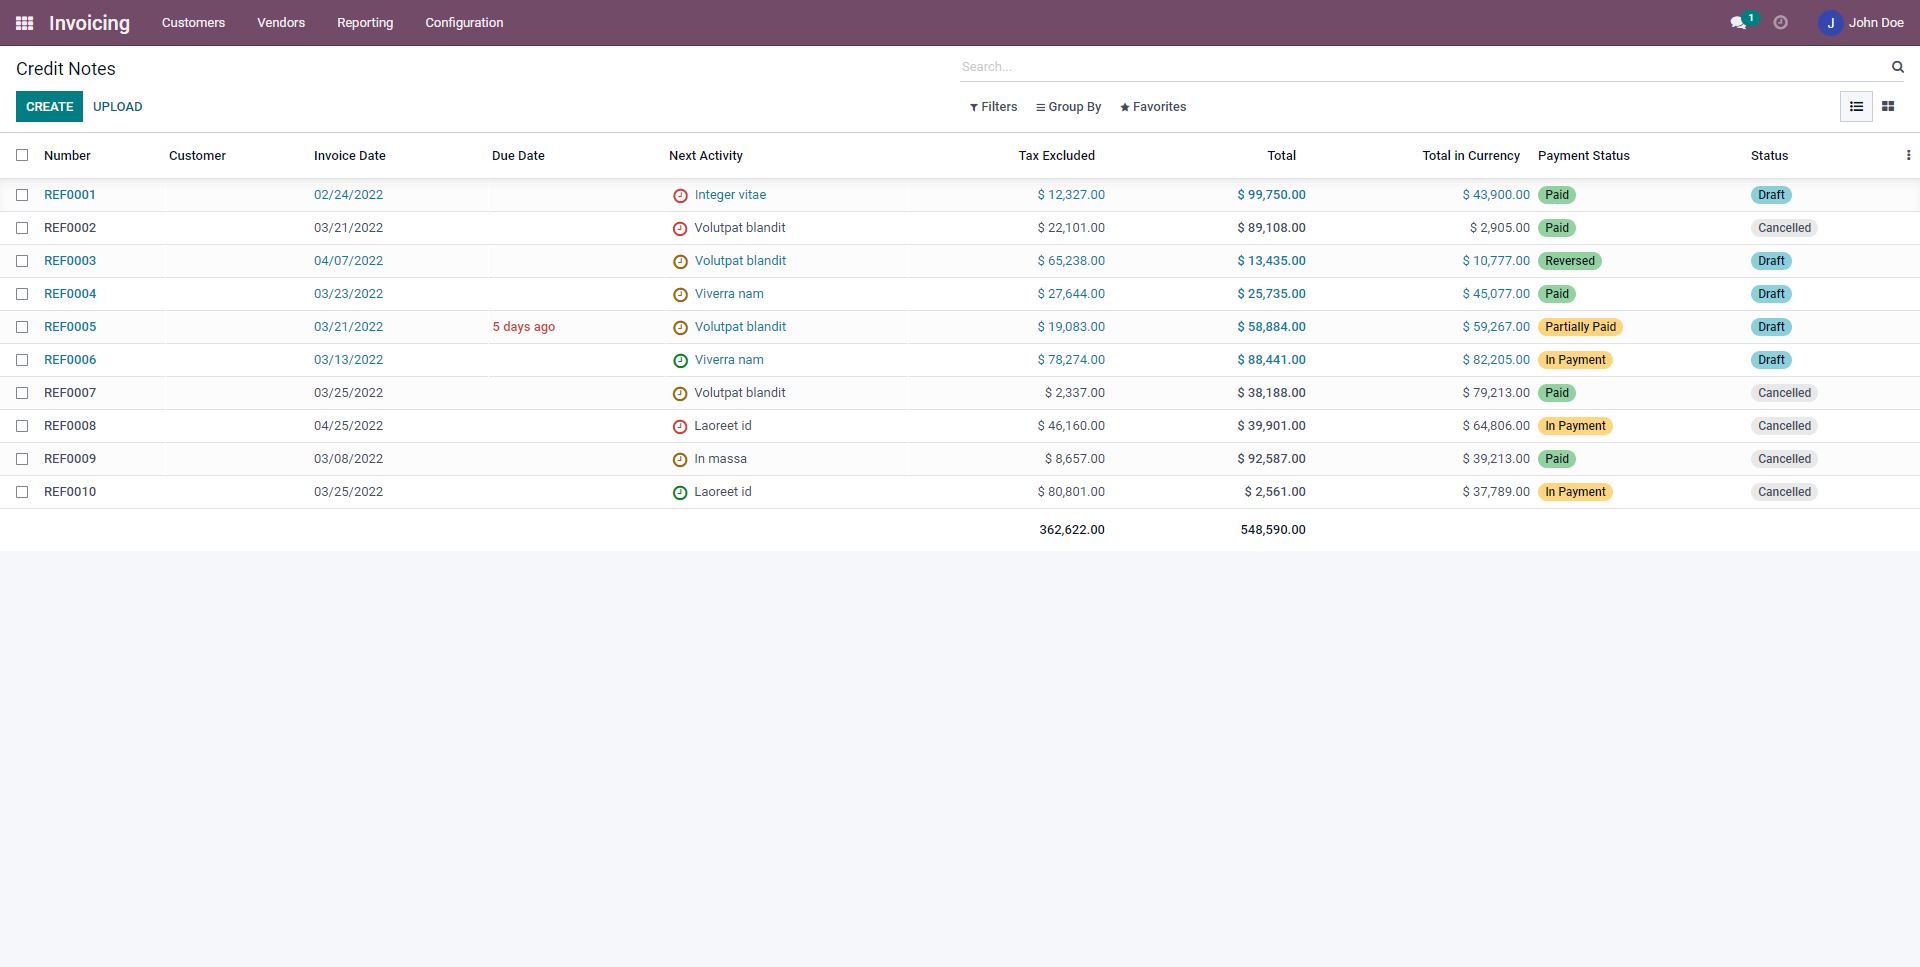Open the apps grid menu icon
The height and width of the screenshot is (967, 1920).
pyautogui.click(x=24, y=23)
